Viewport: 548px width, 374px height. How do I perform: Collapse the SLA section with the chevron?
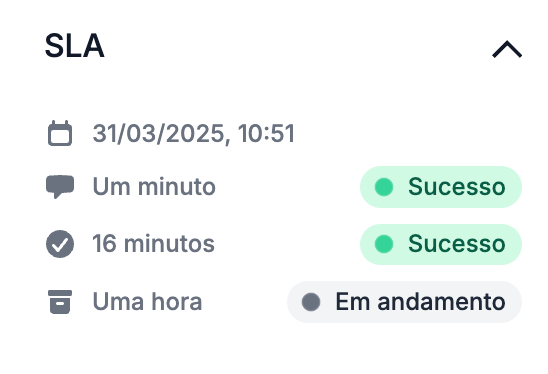coord(507,49)
